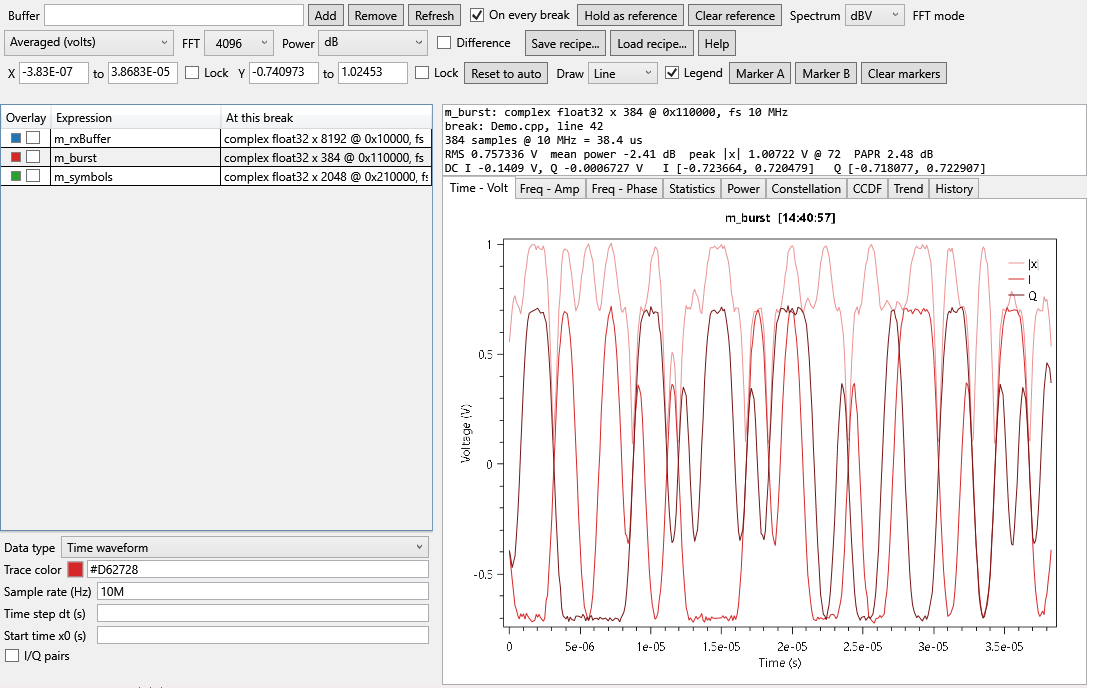1100x688 pixels.
Task: Click the Buffer name input field
Action: tap(174, 15)
